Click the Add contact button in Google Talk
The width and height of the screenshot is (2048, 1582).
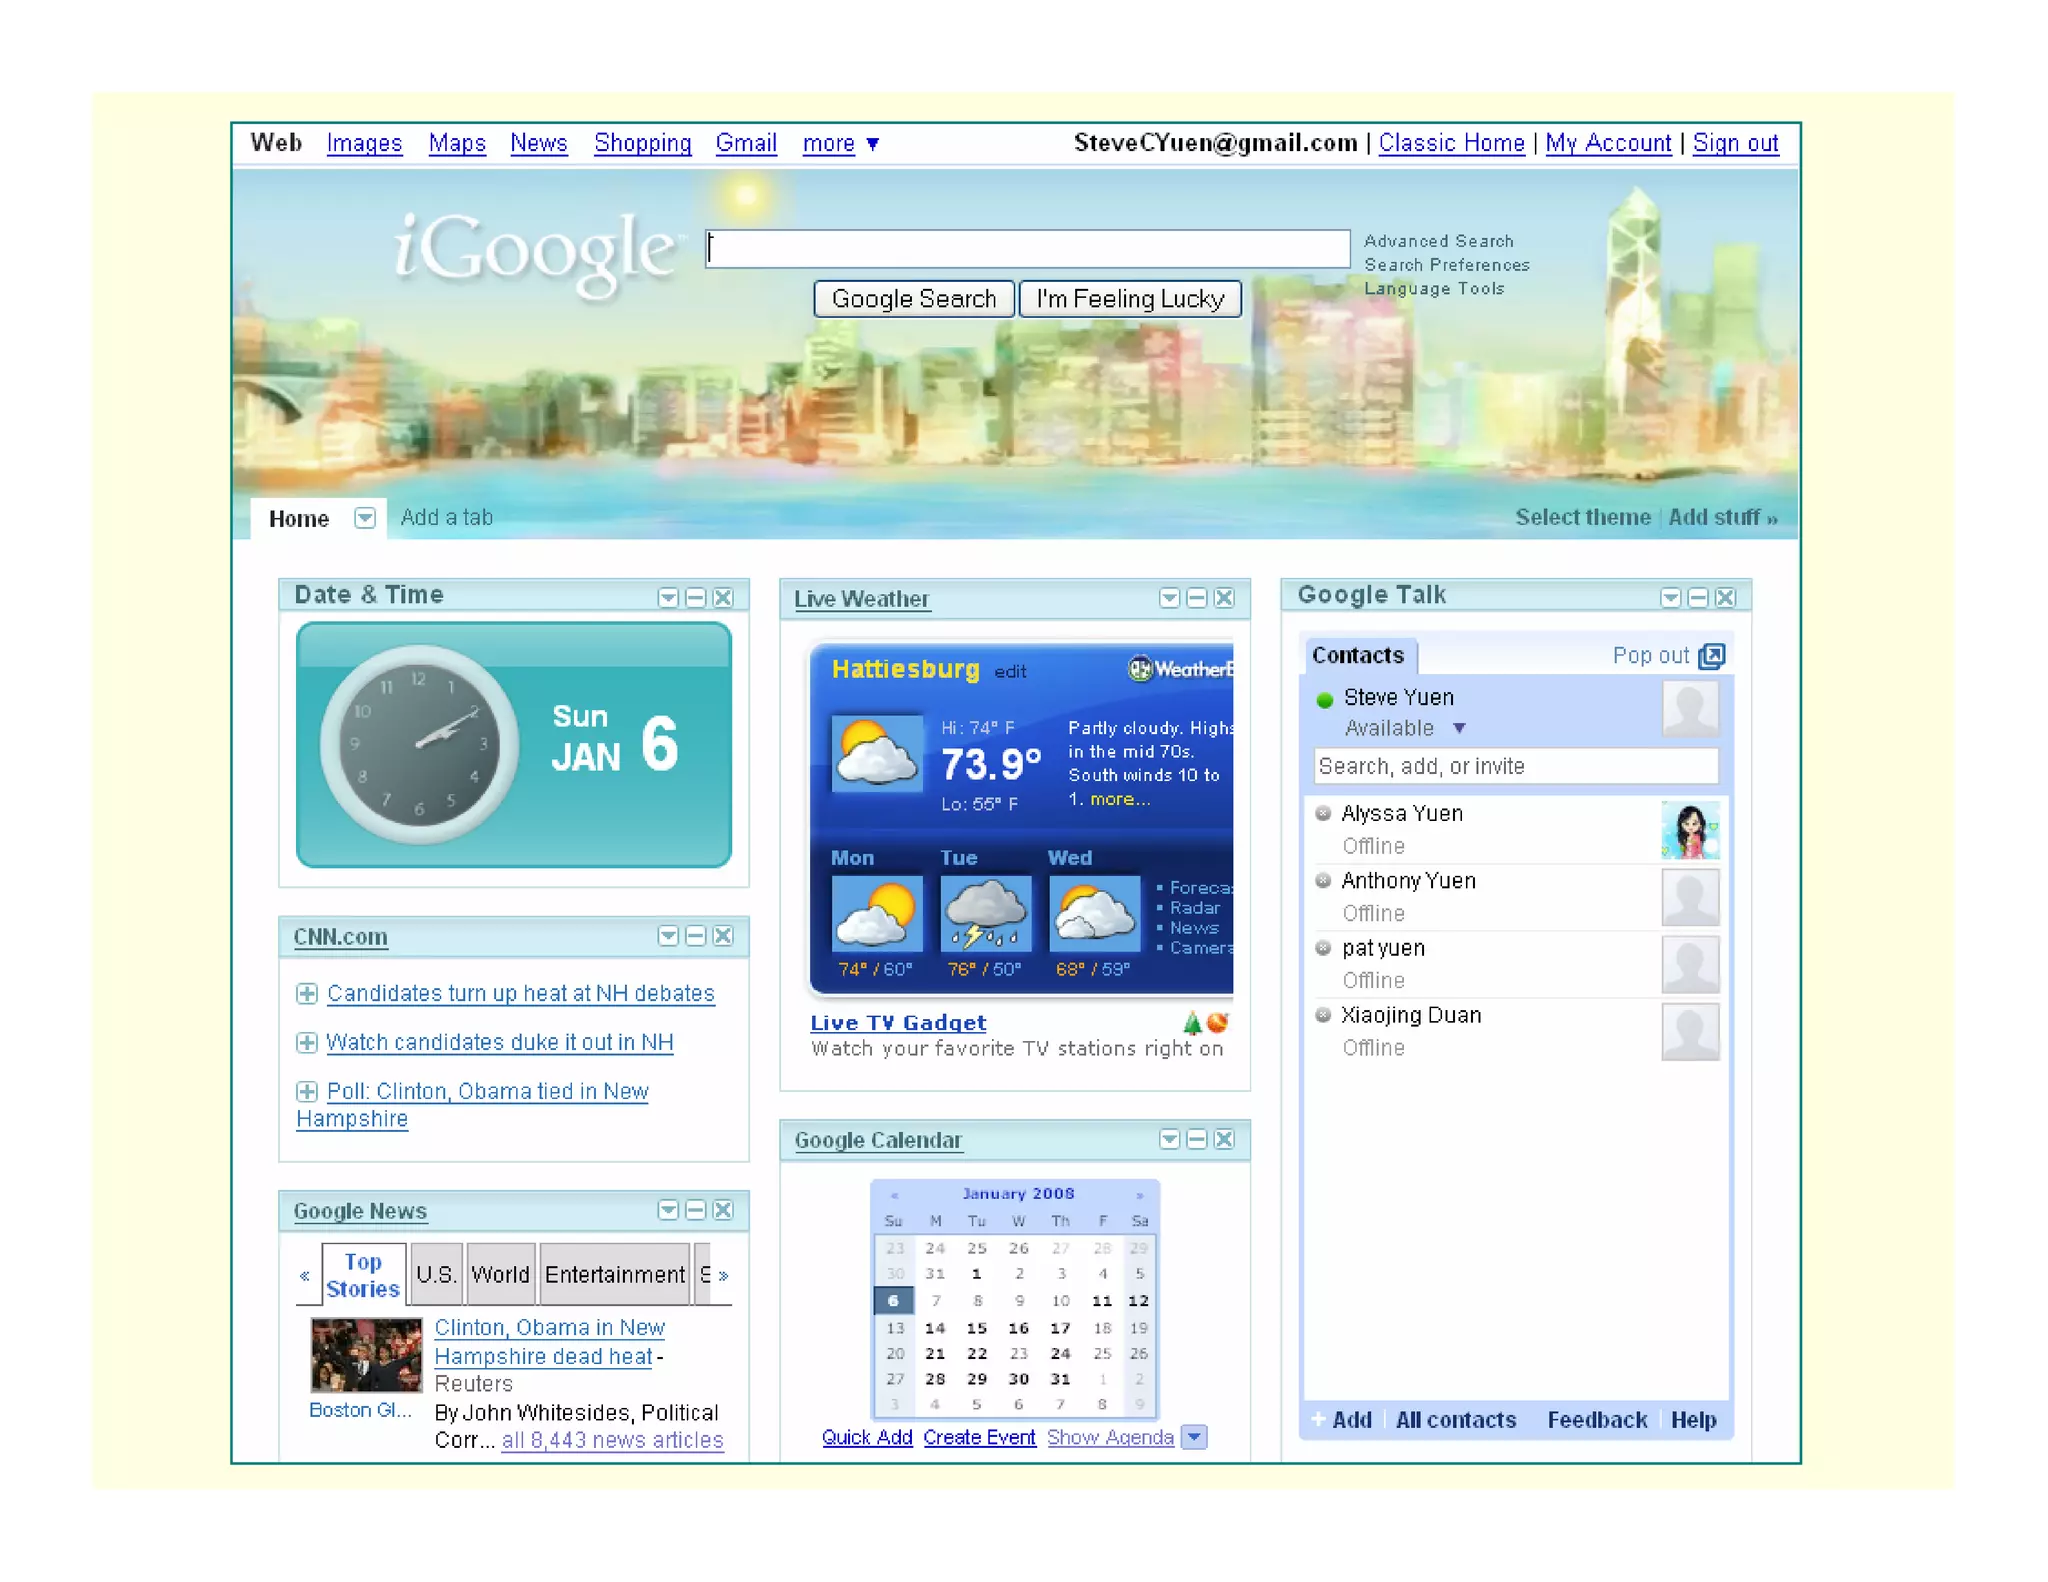[x=1342, y=1420]
